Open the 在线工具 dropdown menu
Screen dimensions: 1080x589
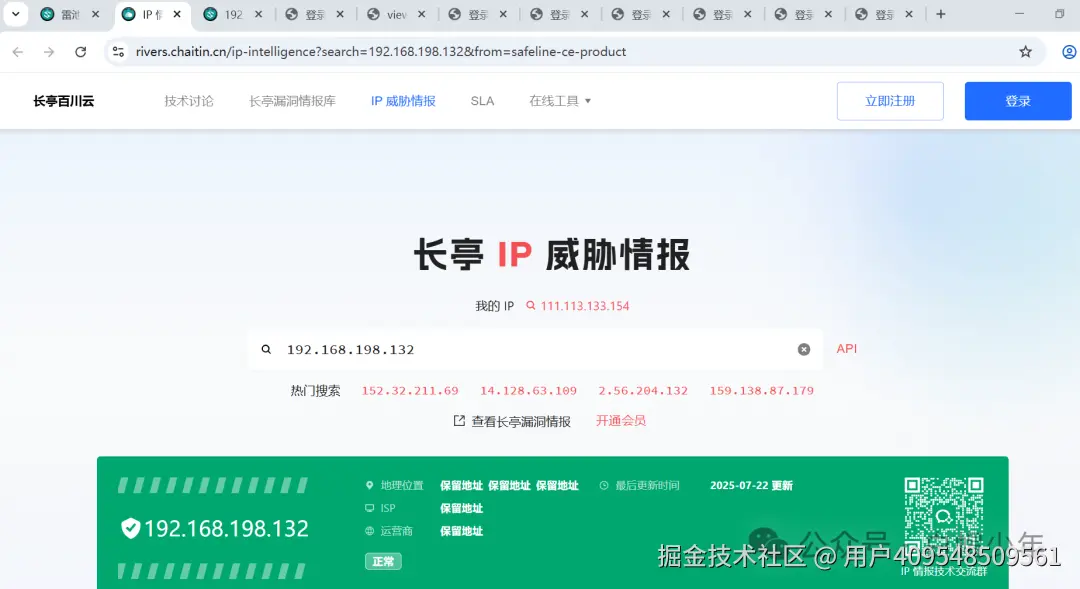pyautogui.click(x=559, y=101)
